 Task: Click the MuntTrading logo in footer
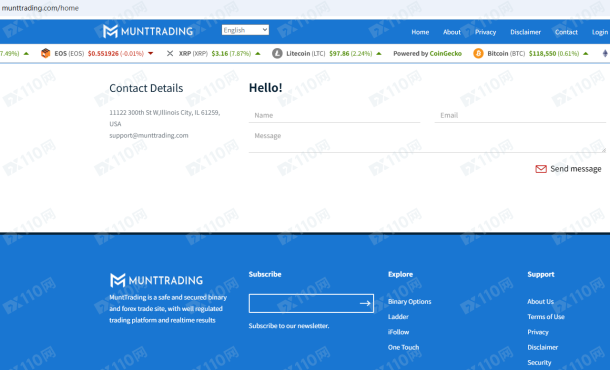(x=156, y=280)
